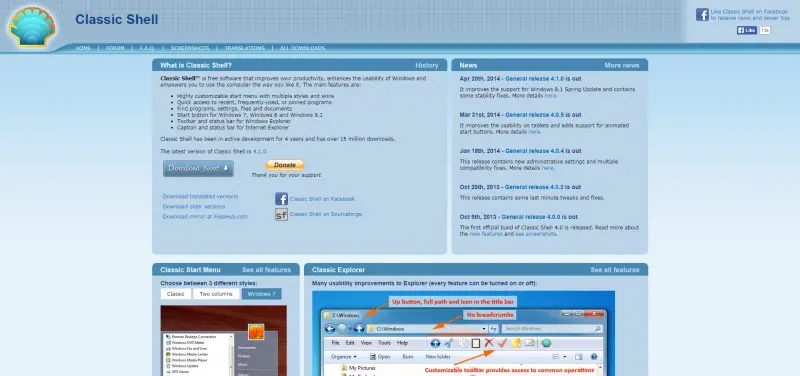Screen dimensions: 800x376
Task: Open SCREENSHOTS in the navigation bar
Action: pos(190,48)
